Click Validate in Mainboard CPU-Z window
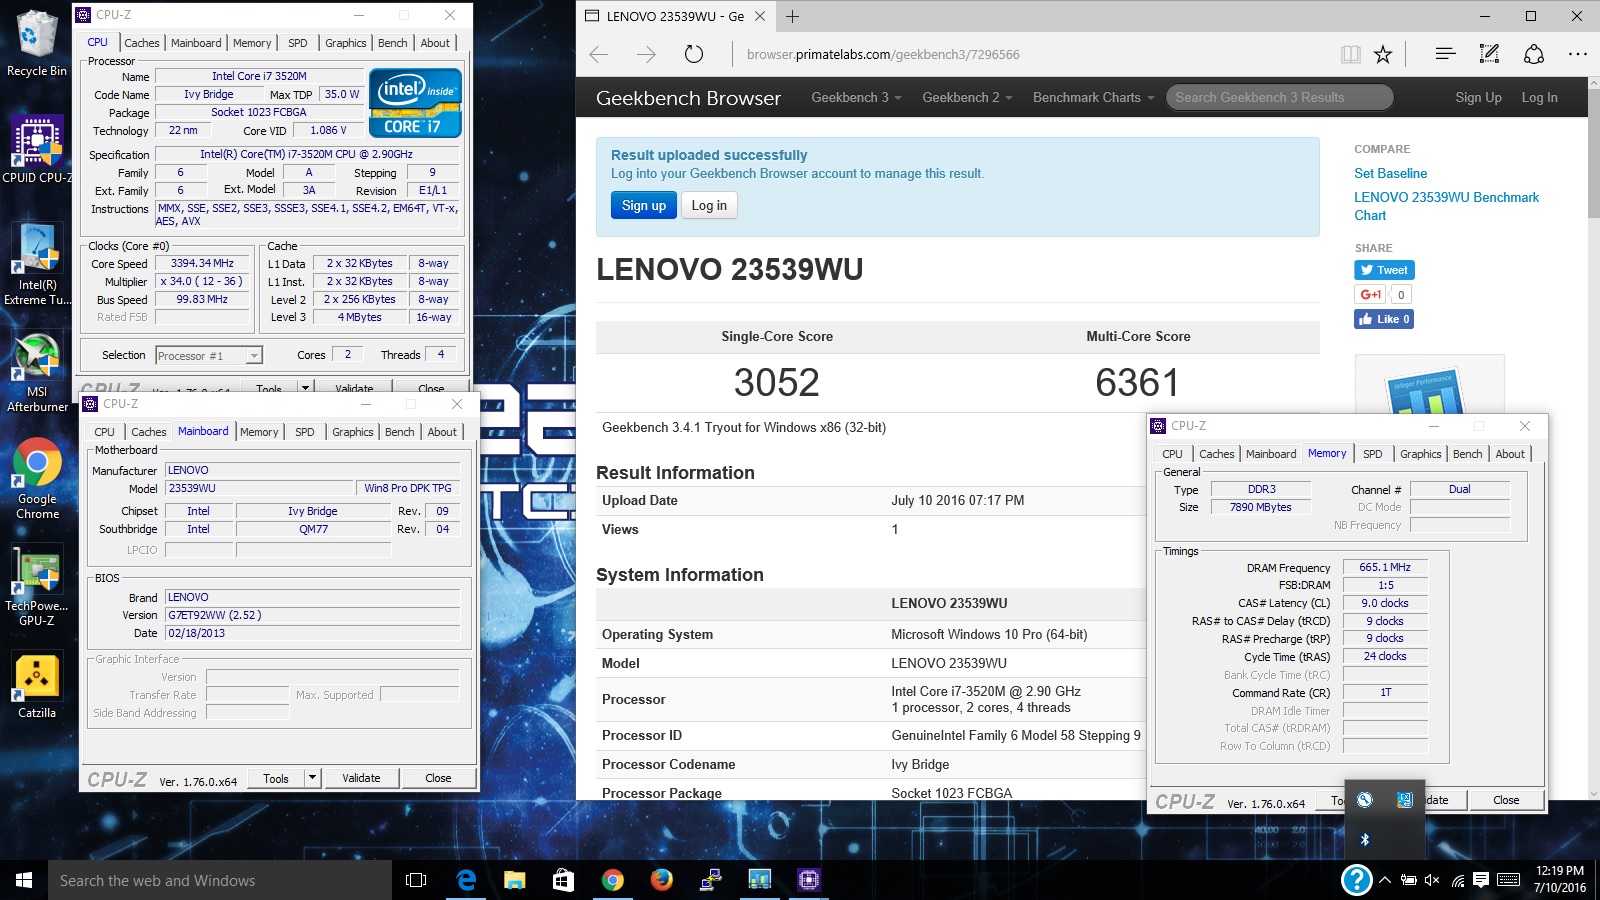Screen dimensions: 1600x900 click(x=361, y=778)
